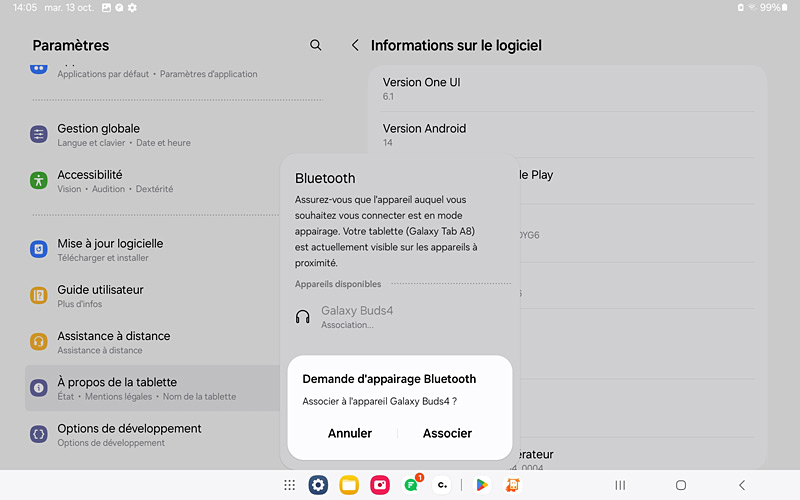This screenshot has width=800, height=500.
Task: Click the Gestion globale sliders icon
Action: point(39,135)
